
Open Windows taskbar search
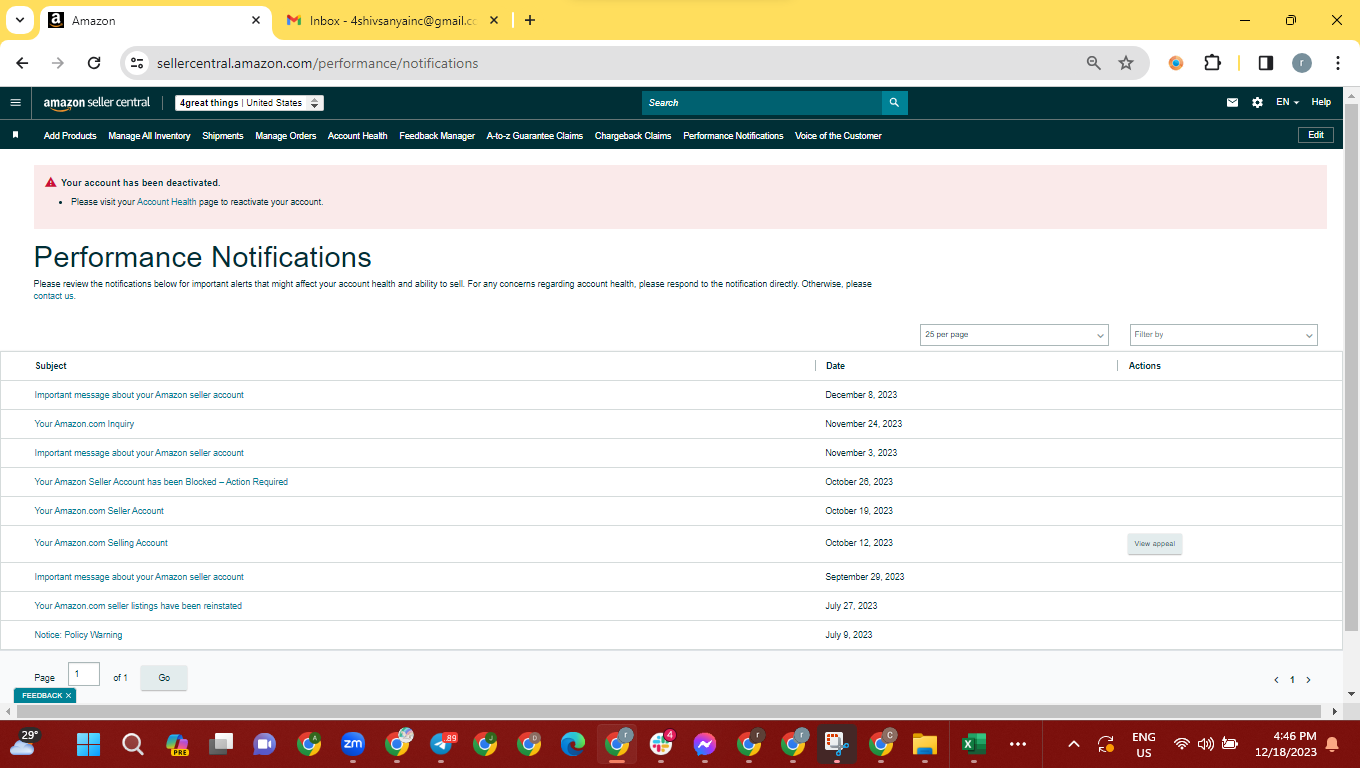coord(132,744)
